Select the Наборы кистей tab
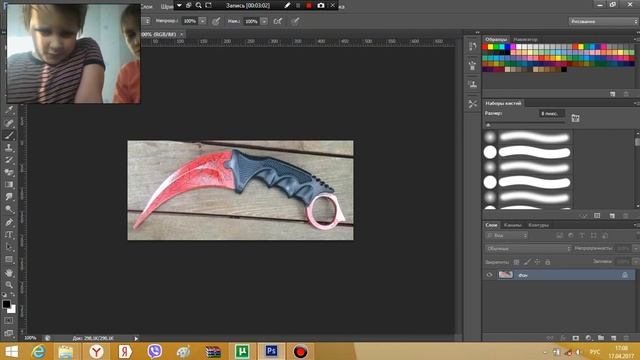The image size is (640, 360). 503,103
